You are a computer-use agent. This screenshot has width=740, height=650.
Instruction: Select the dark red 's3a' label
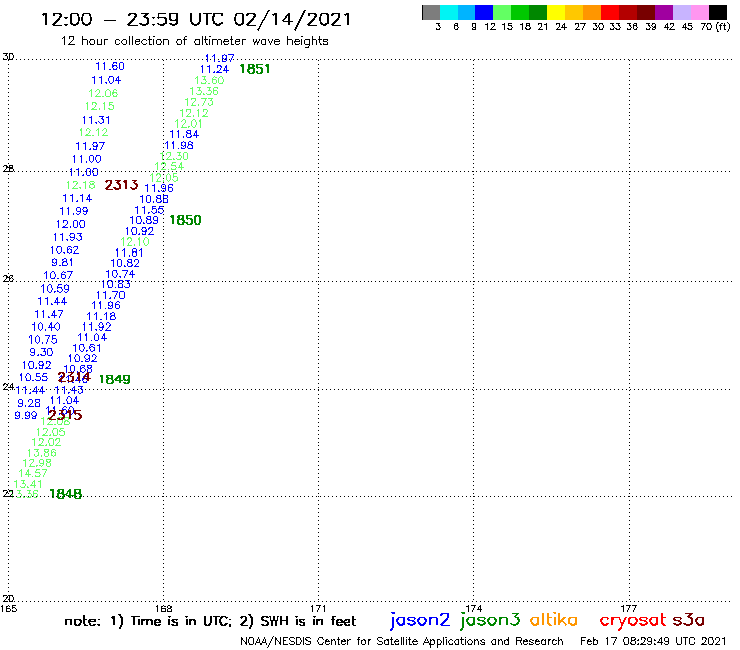click(x=688, y=620)
